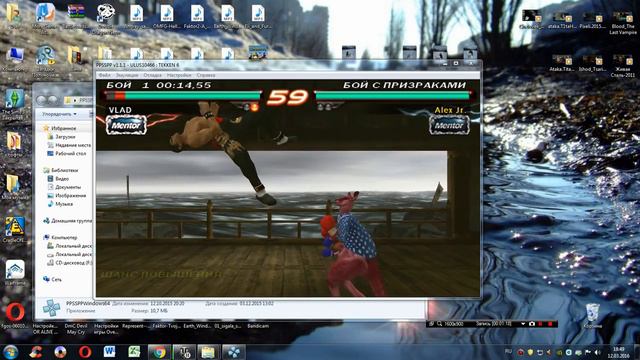Click the Action Center flag tray icon
The width and height of the screenshot is (640, 360).
(x=588, y=352)
